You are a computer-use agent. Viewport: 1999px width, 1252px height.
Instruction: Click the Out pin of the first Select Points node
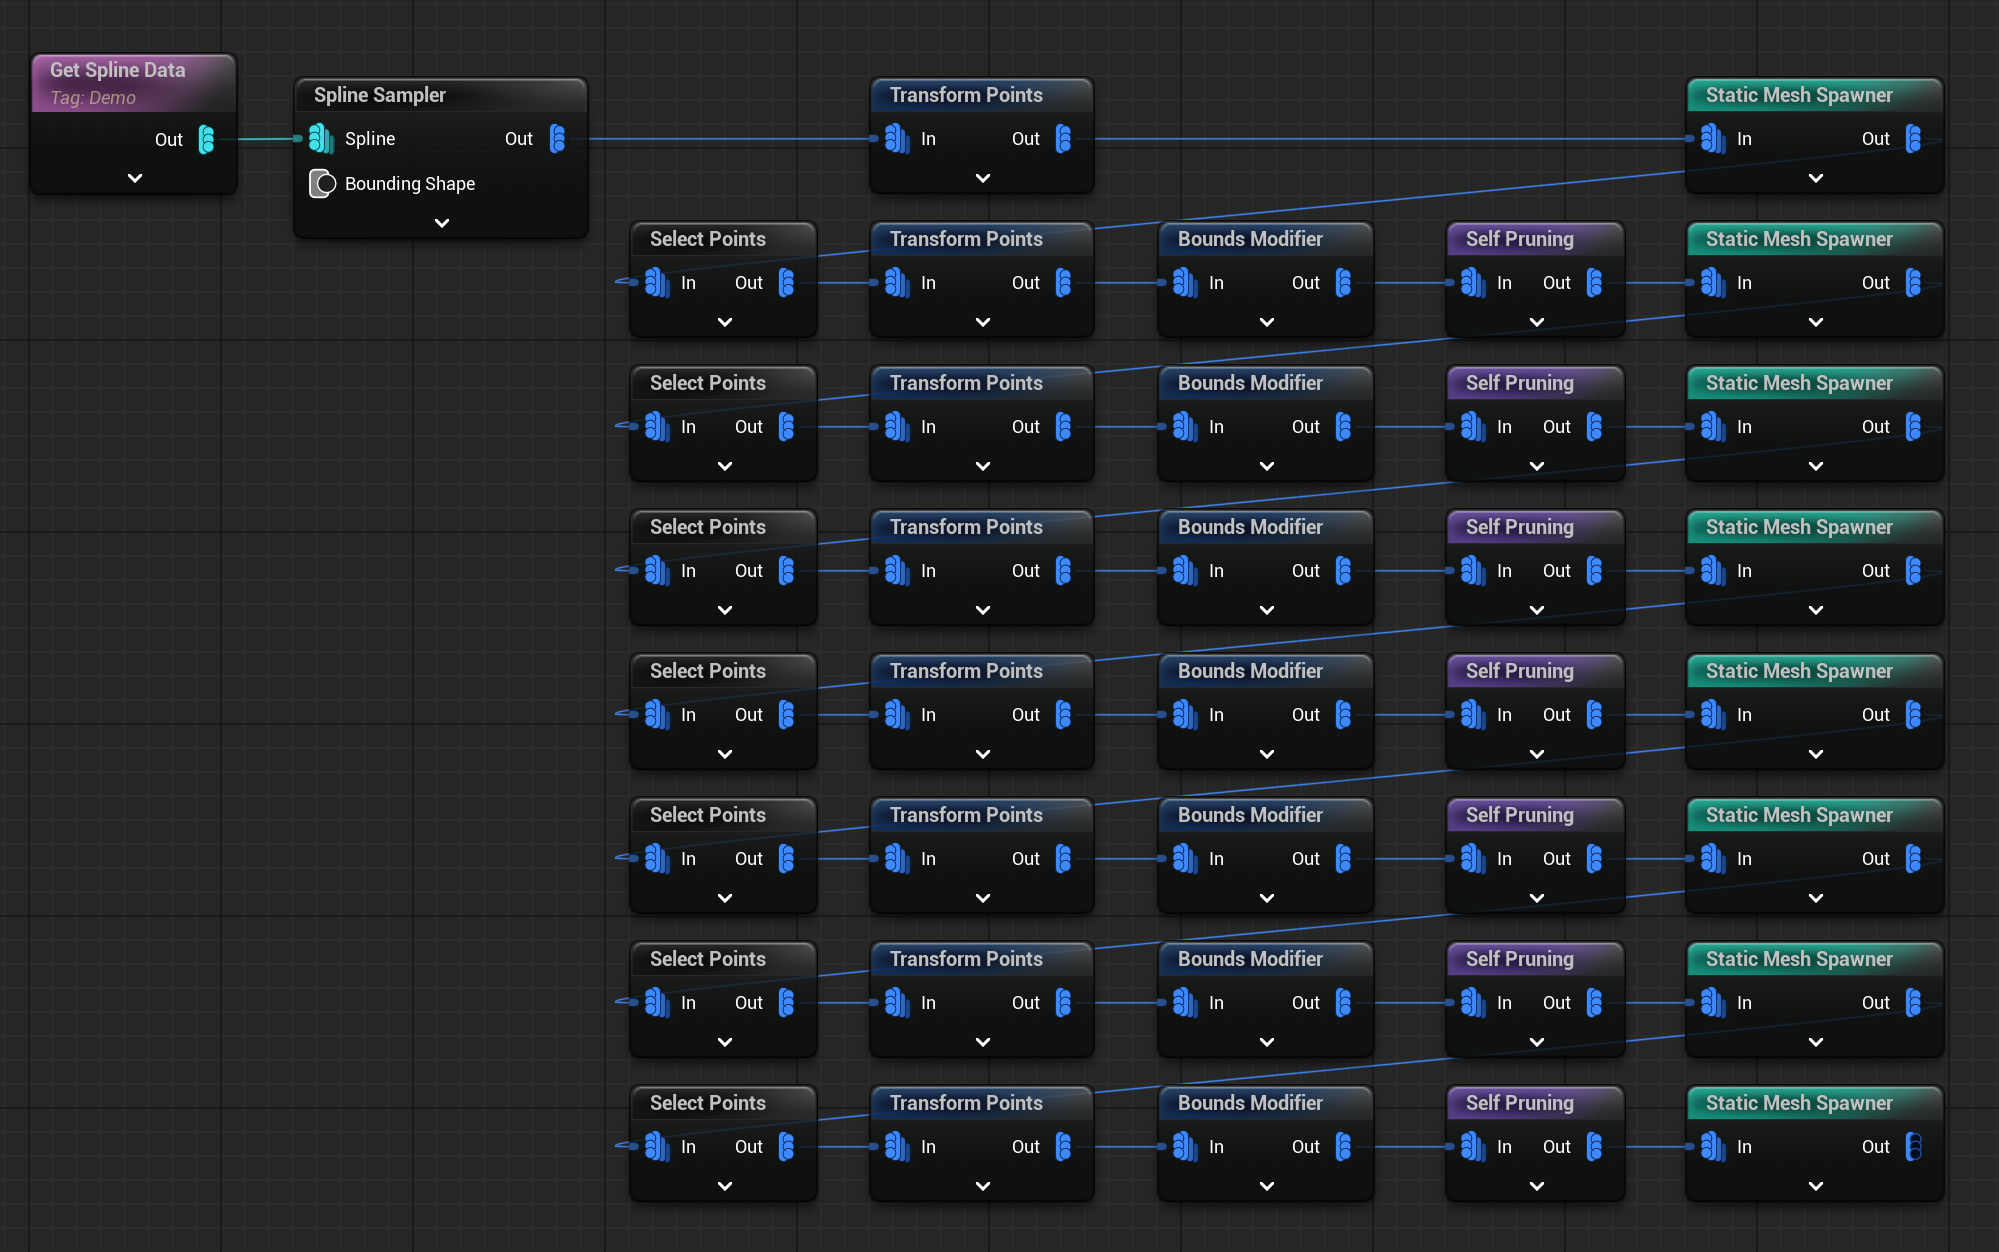click(x=786, y=283)
